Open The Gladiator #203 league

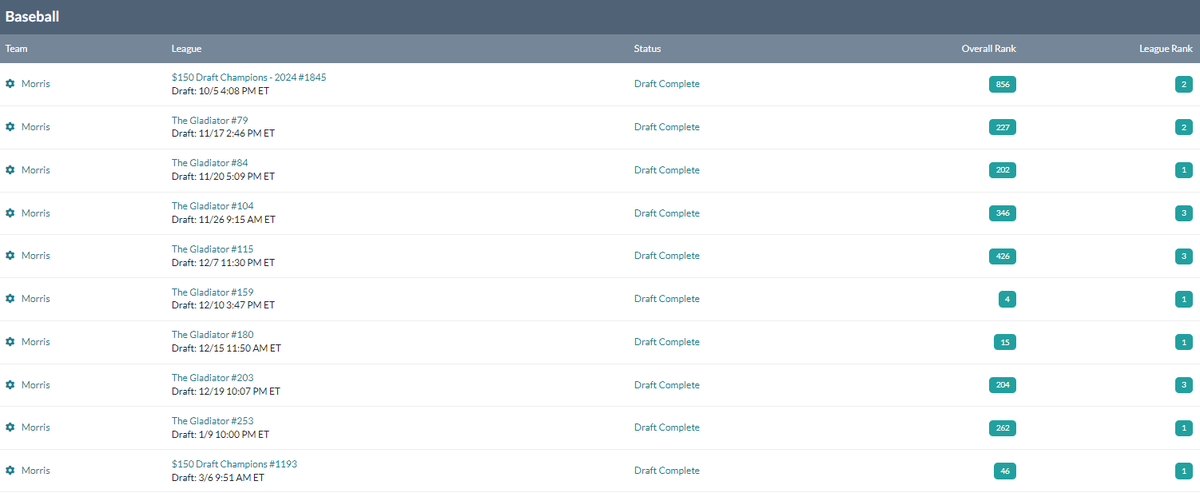tap(213, 378)
